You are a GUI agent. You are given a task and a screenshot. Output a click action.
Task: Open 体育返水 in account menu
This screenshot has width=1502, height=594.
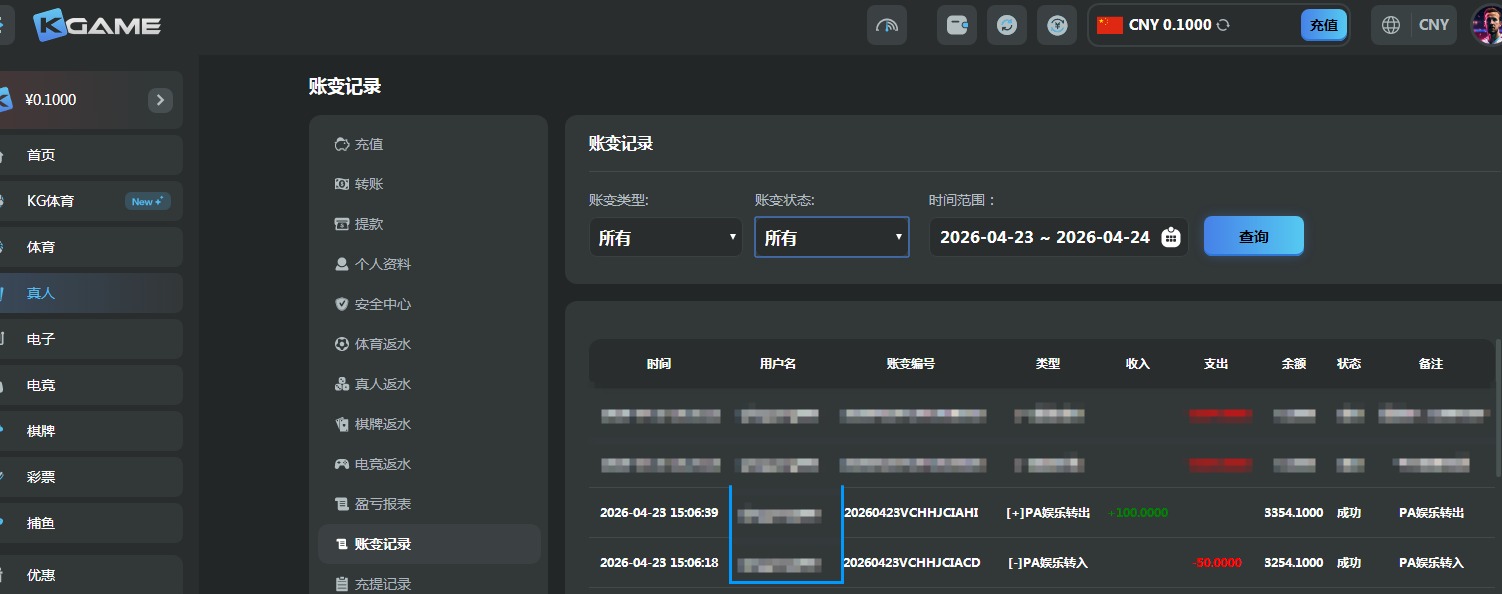coord(383,344)
